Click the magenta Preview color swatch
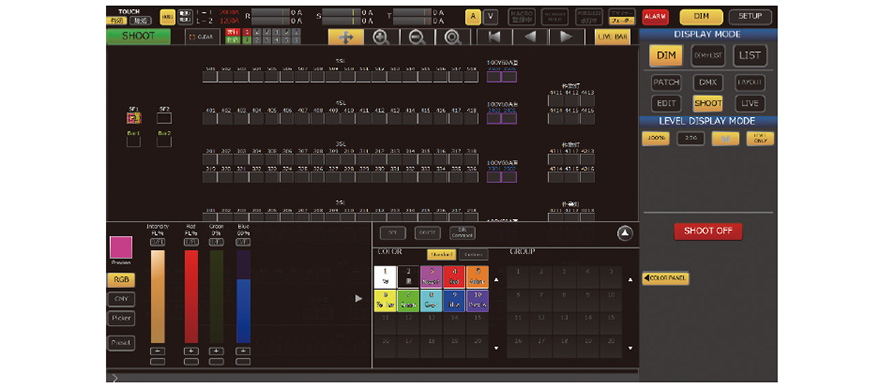 click(121, 248)
